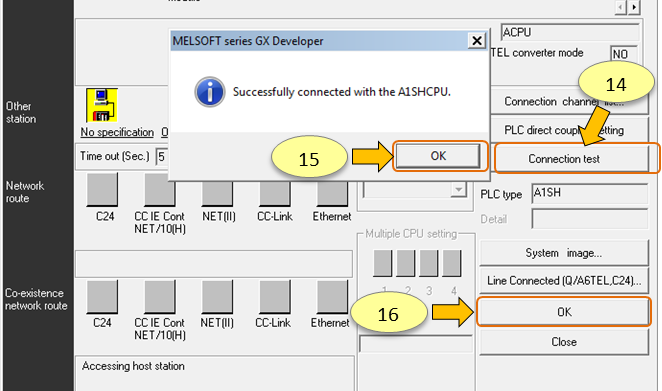Image resolution: width=662 pixels, height=391 pixels.
Task: Pick Co-existence network route Ethernet icon
Action: click(x=332, y=297)
